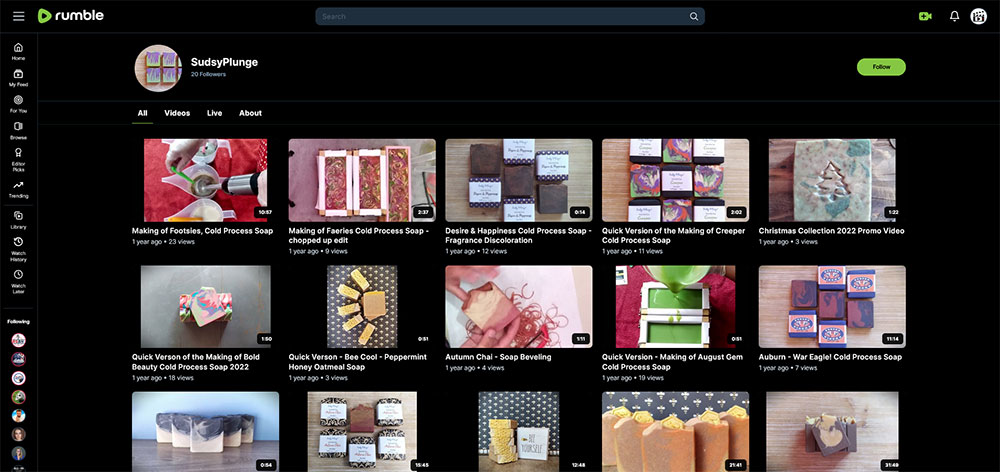Image resolution: width=1000 pixels, height=472 pixels.
Task: Click title 'Making of Faeries Cold Process Soap'
Action: tap(358, 235)
